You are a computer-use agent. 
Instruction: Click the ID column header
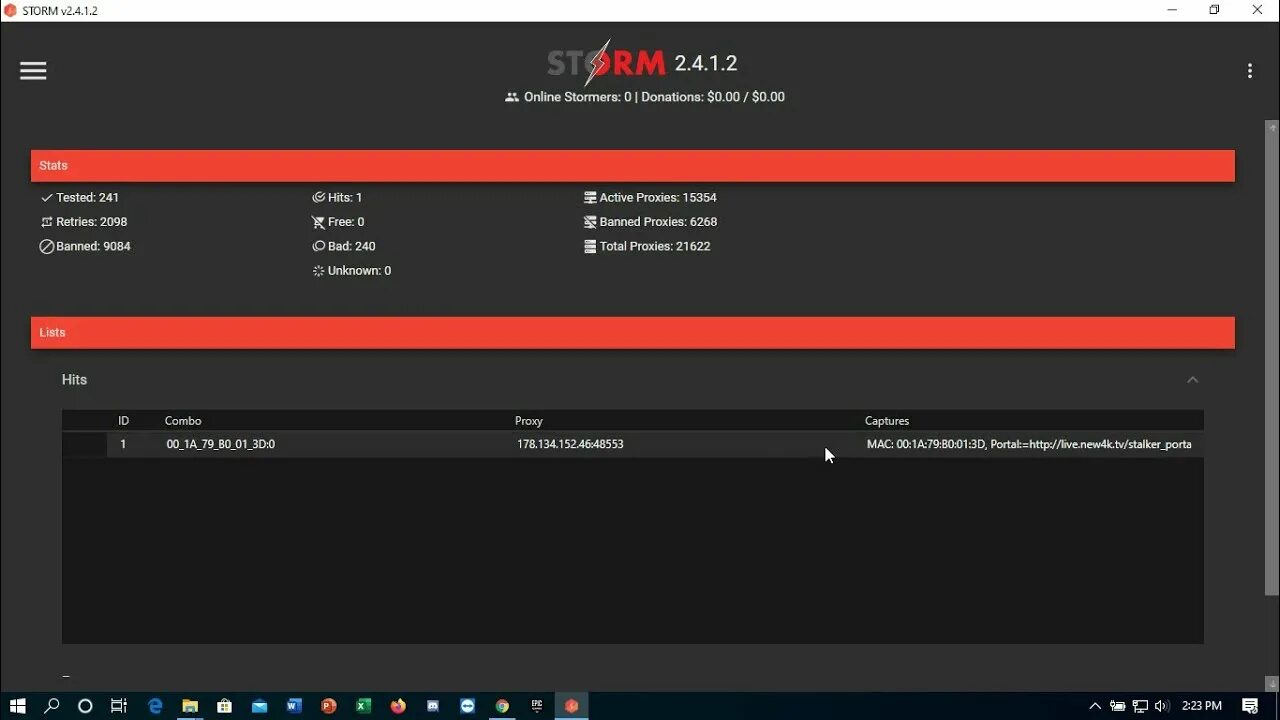(x=124, y=421)
